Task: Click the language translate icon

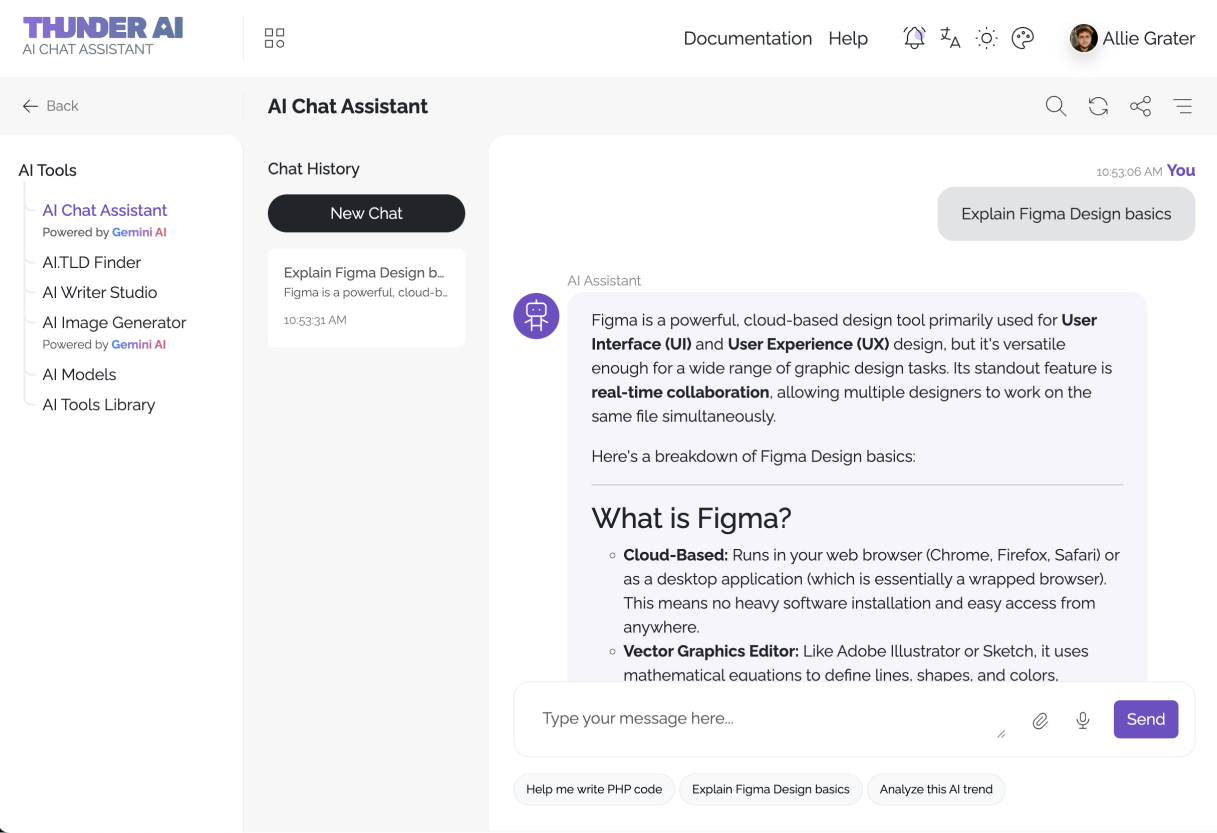Action: [x=950, y=38]
